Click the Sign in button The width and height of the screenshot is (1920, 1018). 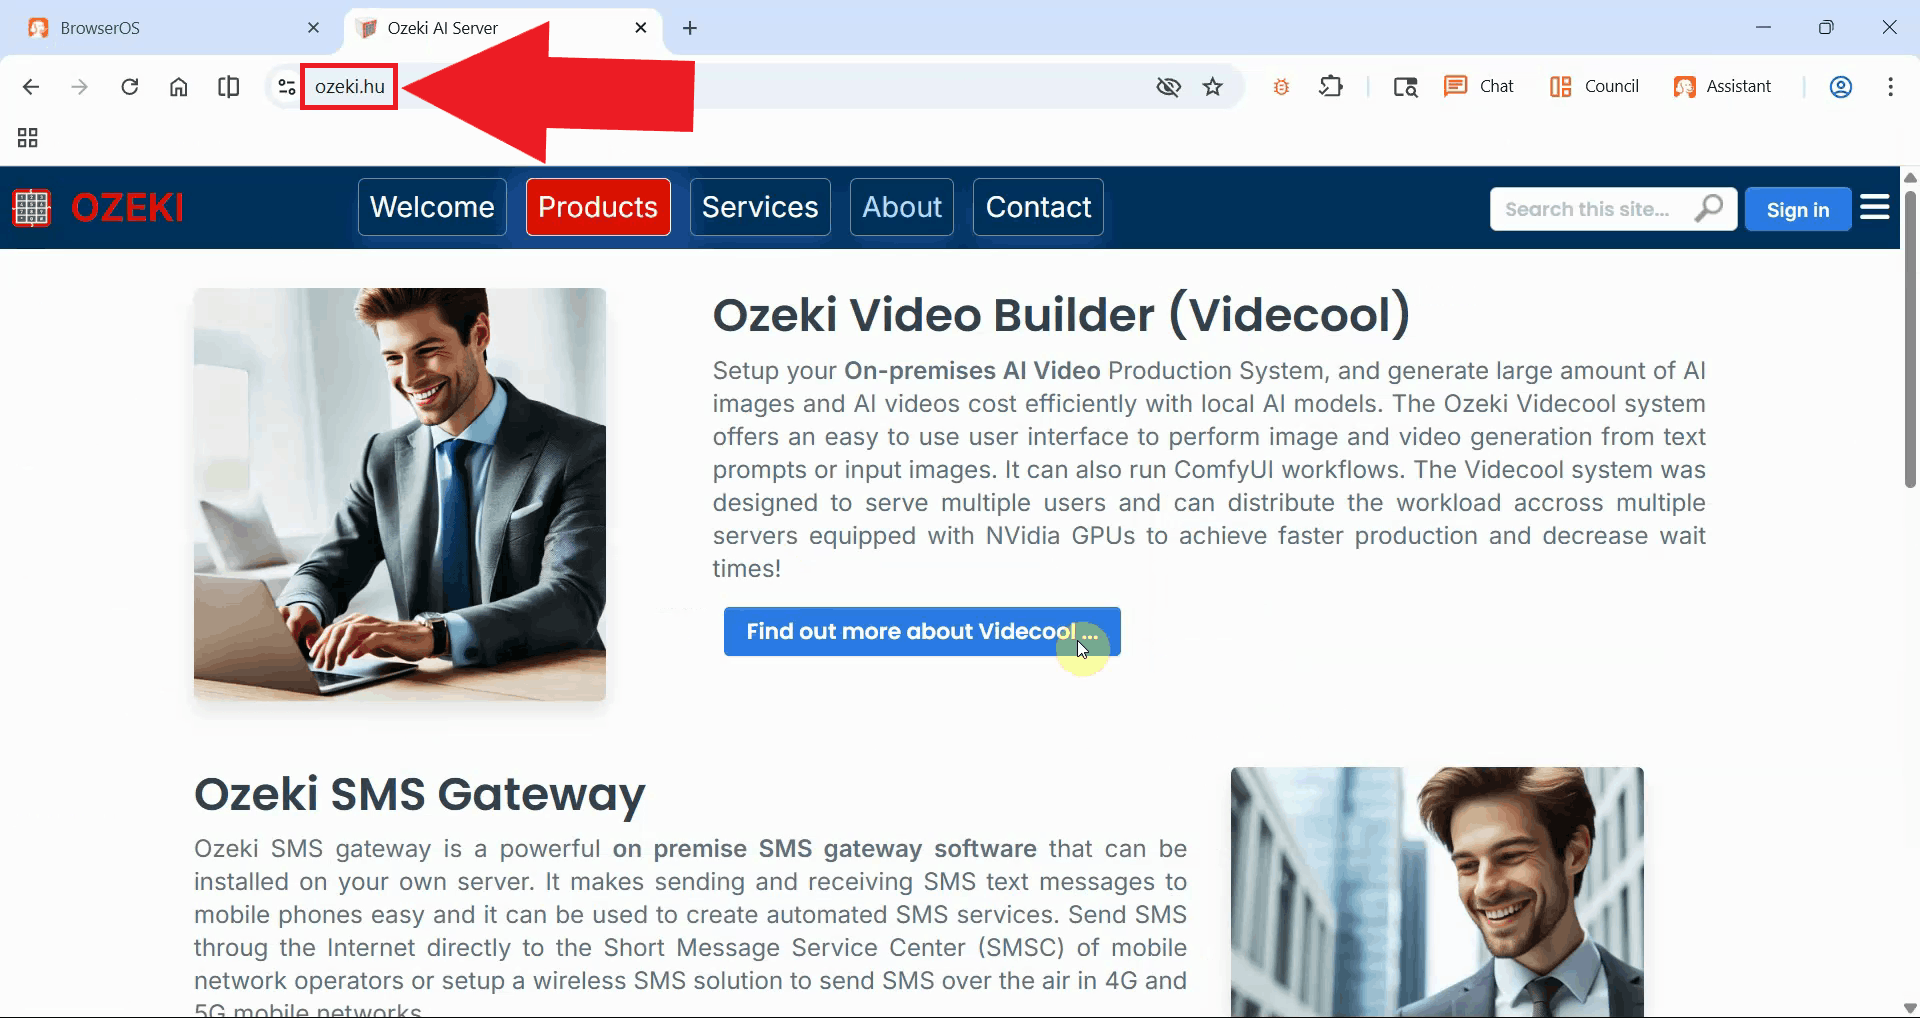(x=1797, y=209)
